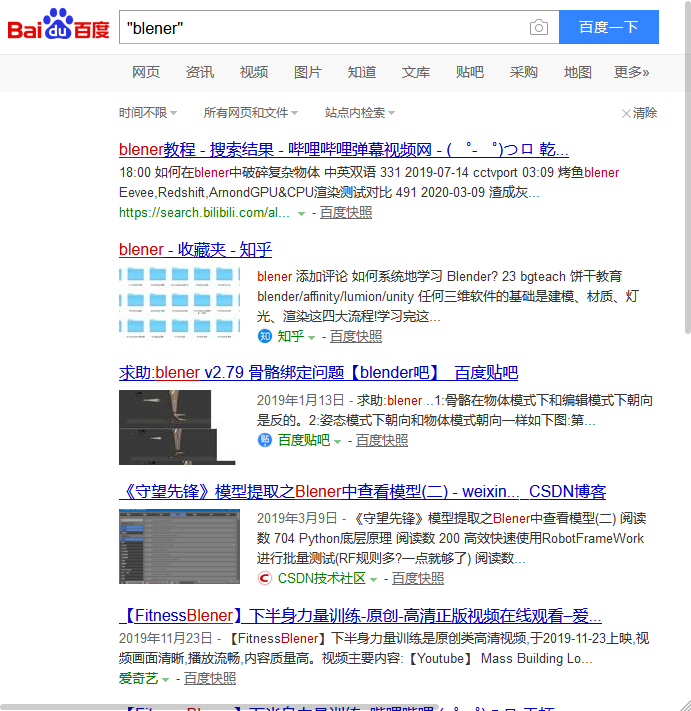This screenshot has width=691, height=711.
Task: Open 百度快照 for the Tieba result
Action: [x=382, y=440]
